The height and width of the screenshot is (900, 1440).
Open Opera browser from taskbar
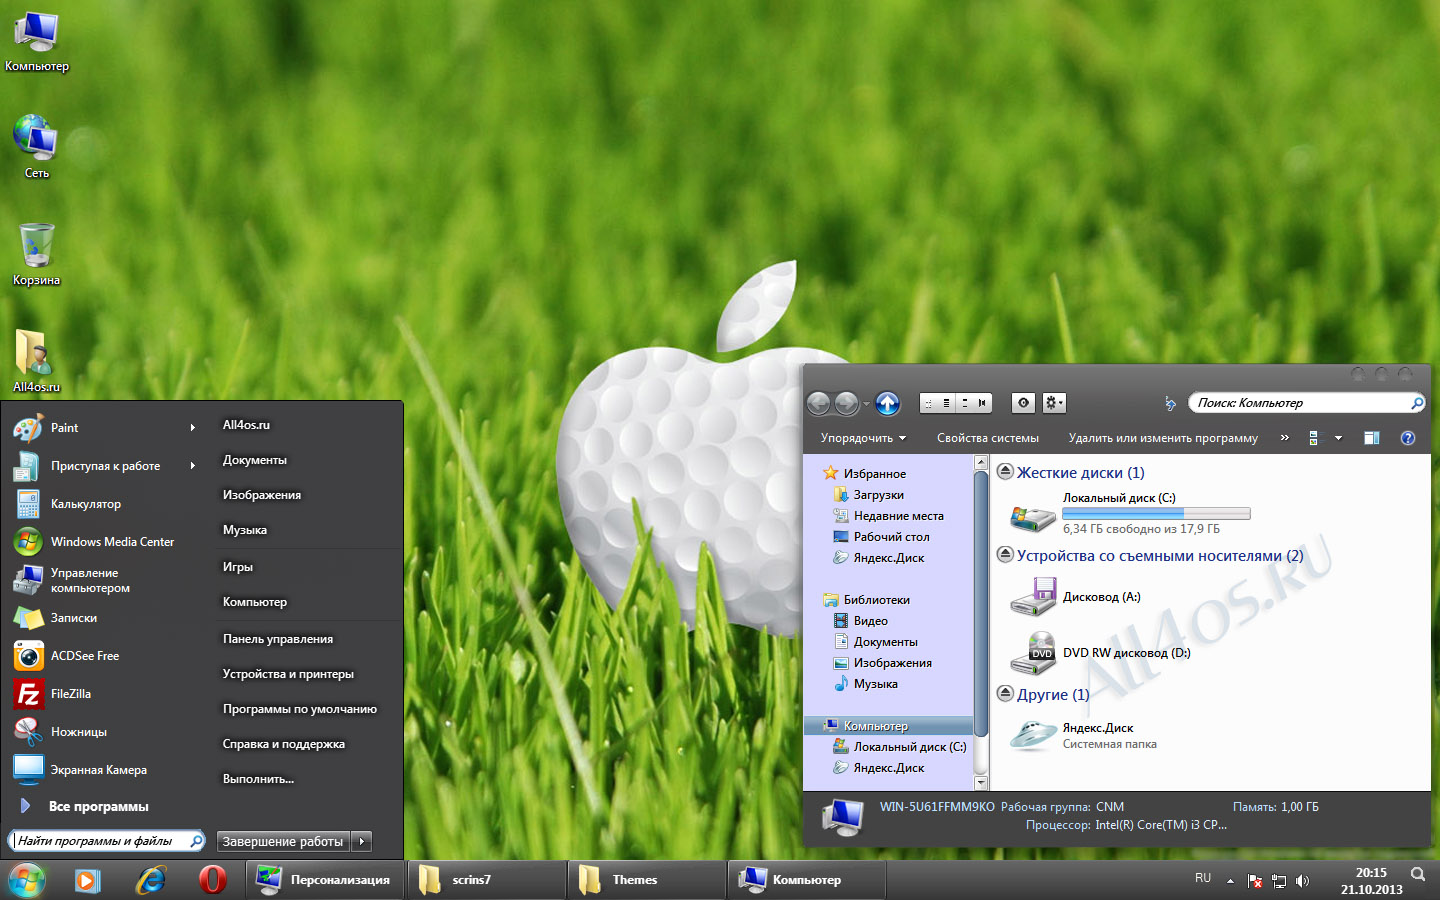pos(212,880)
